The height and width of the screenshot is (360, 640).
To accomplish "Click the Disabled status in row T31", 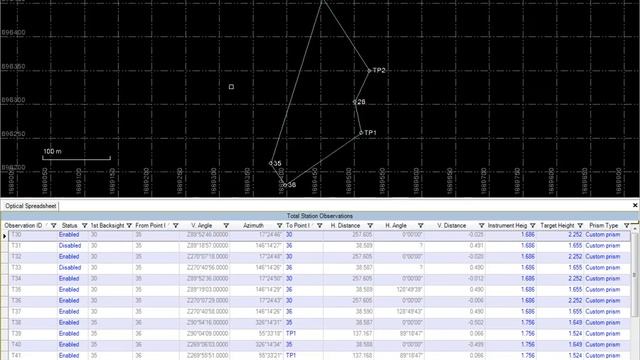I will [70, 246].
